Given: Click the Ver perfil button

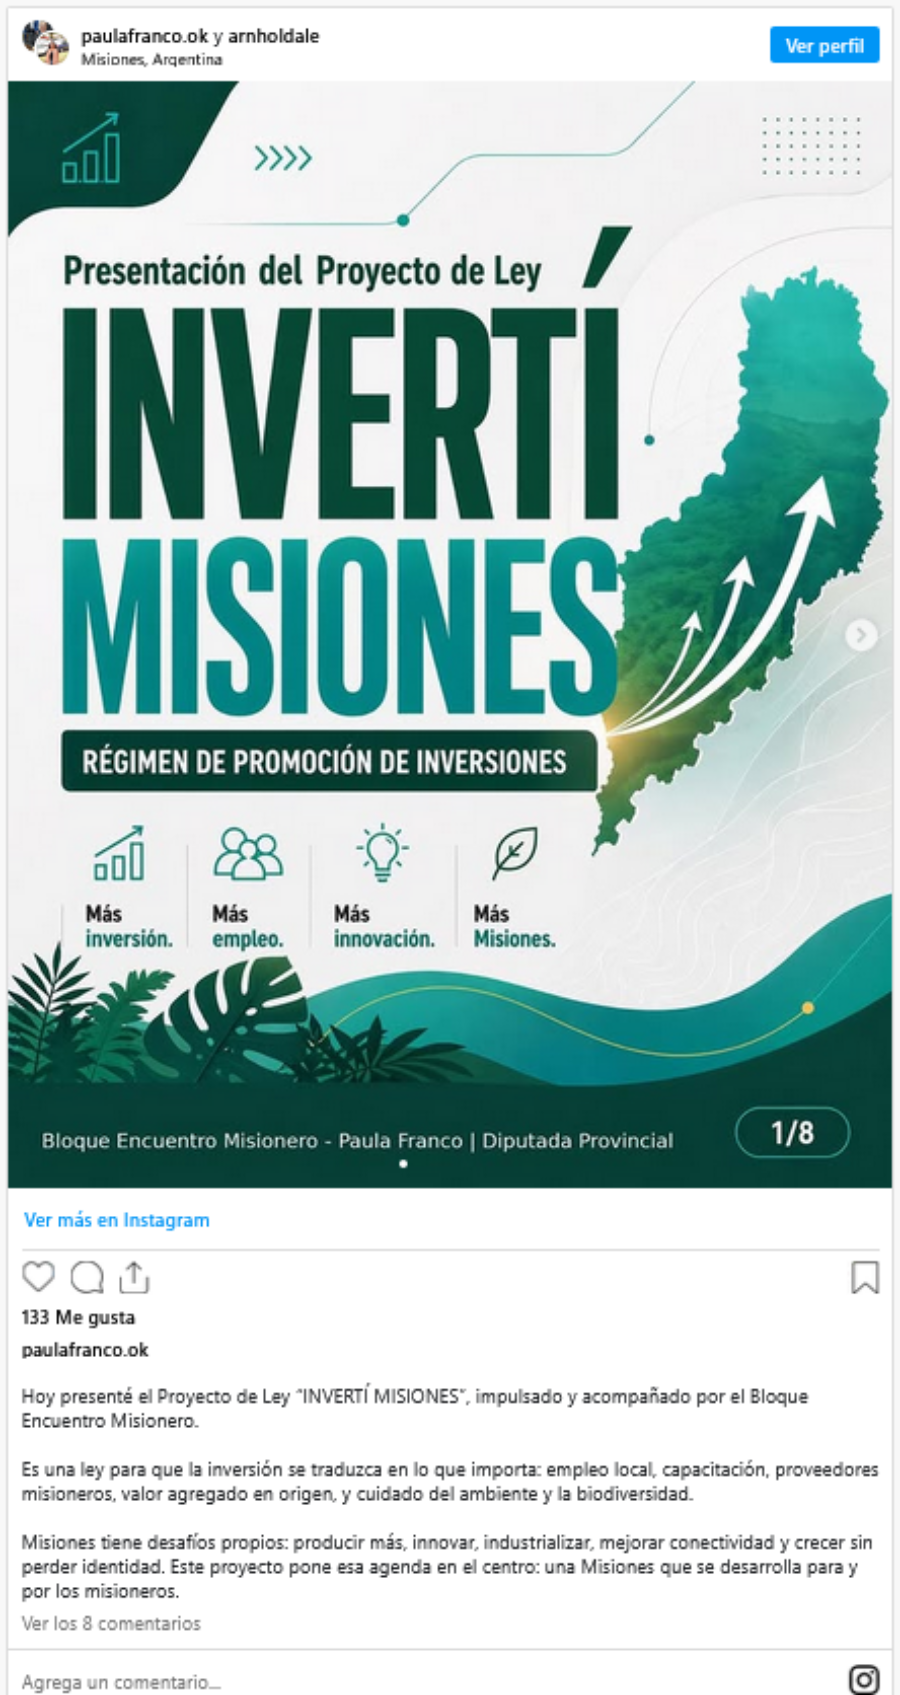Looking at the screenshot, I should pos(824,45).
